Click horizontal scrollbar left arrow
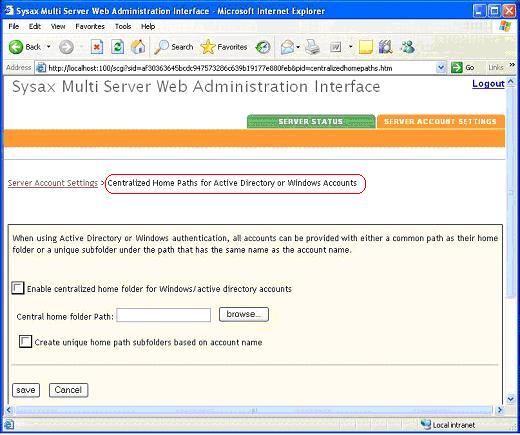 (9, 410)
